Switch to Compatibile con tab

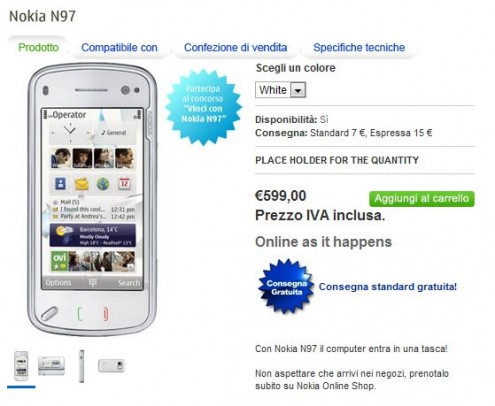click(x=119, y=47)
